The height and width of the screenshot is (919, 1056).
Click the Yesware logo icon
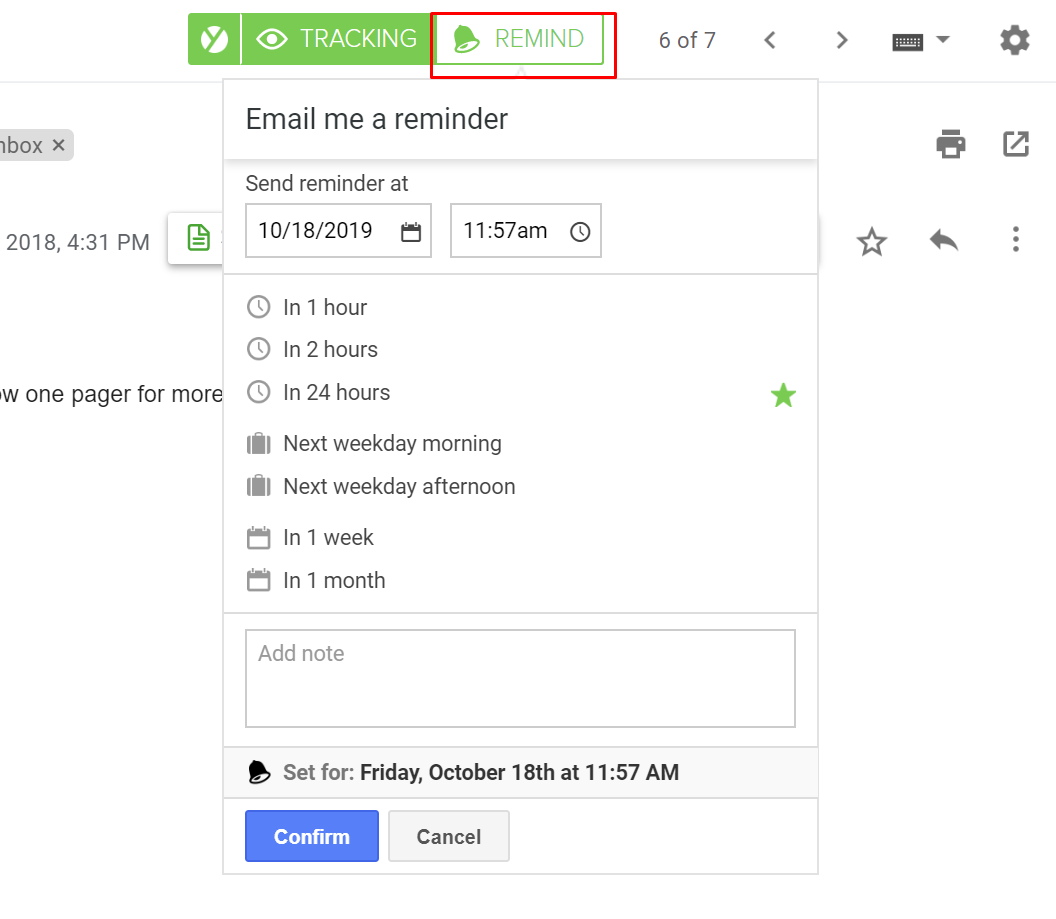214,39
